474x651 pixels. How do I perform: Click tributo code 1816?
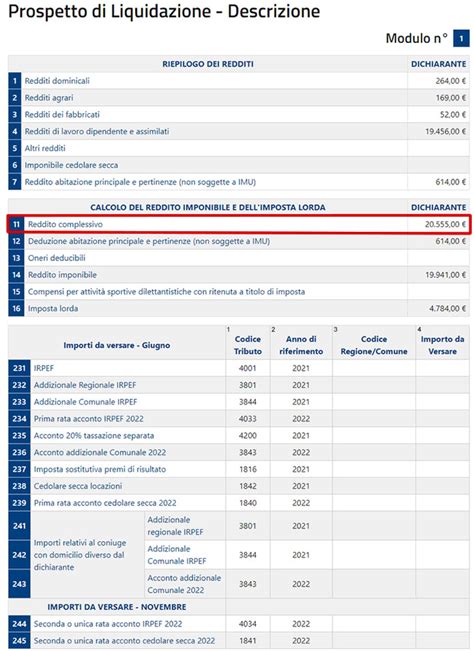pos(247,469)
